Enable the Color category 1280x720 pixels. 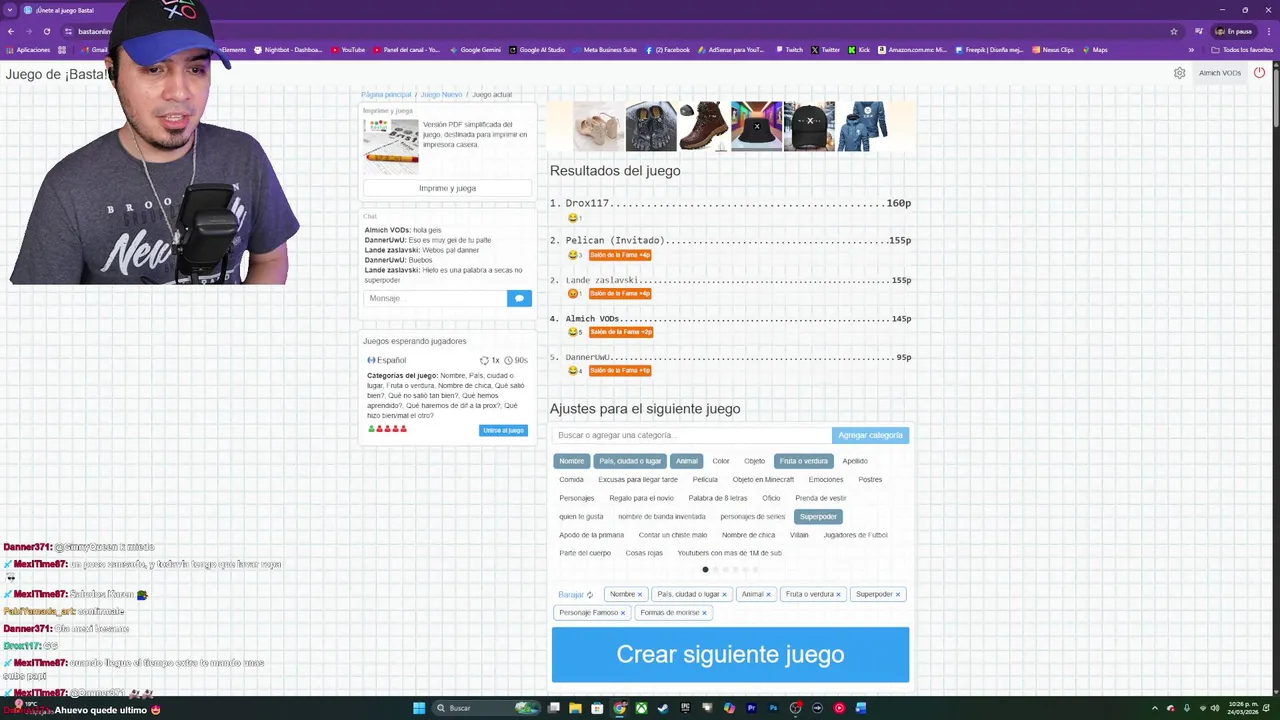721,461
